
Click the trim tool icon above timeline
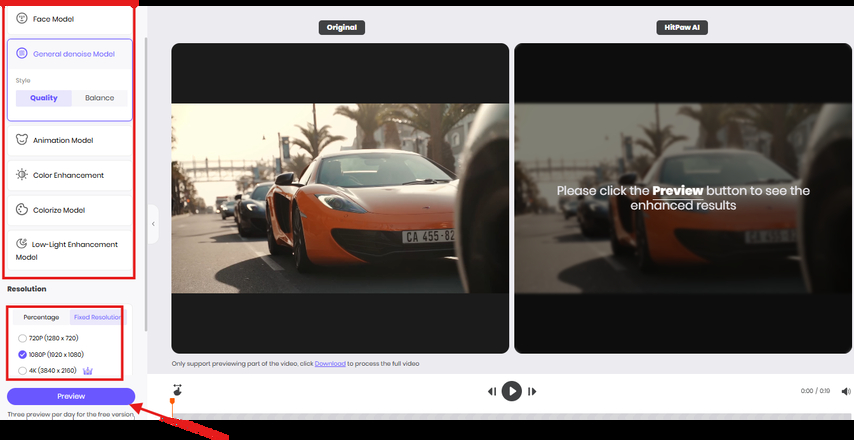click(x=177, y=390)
